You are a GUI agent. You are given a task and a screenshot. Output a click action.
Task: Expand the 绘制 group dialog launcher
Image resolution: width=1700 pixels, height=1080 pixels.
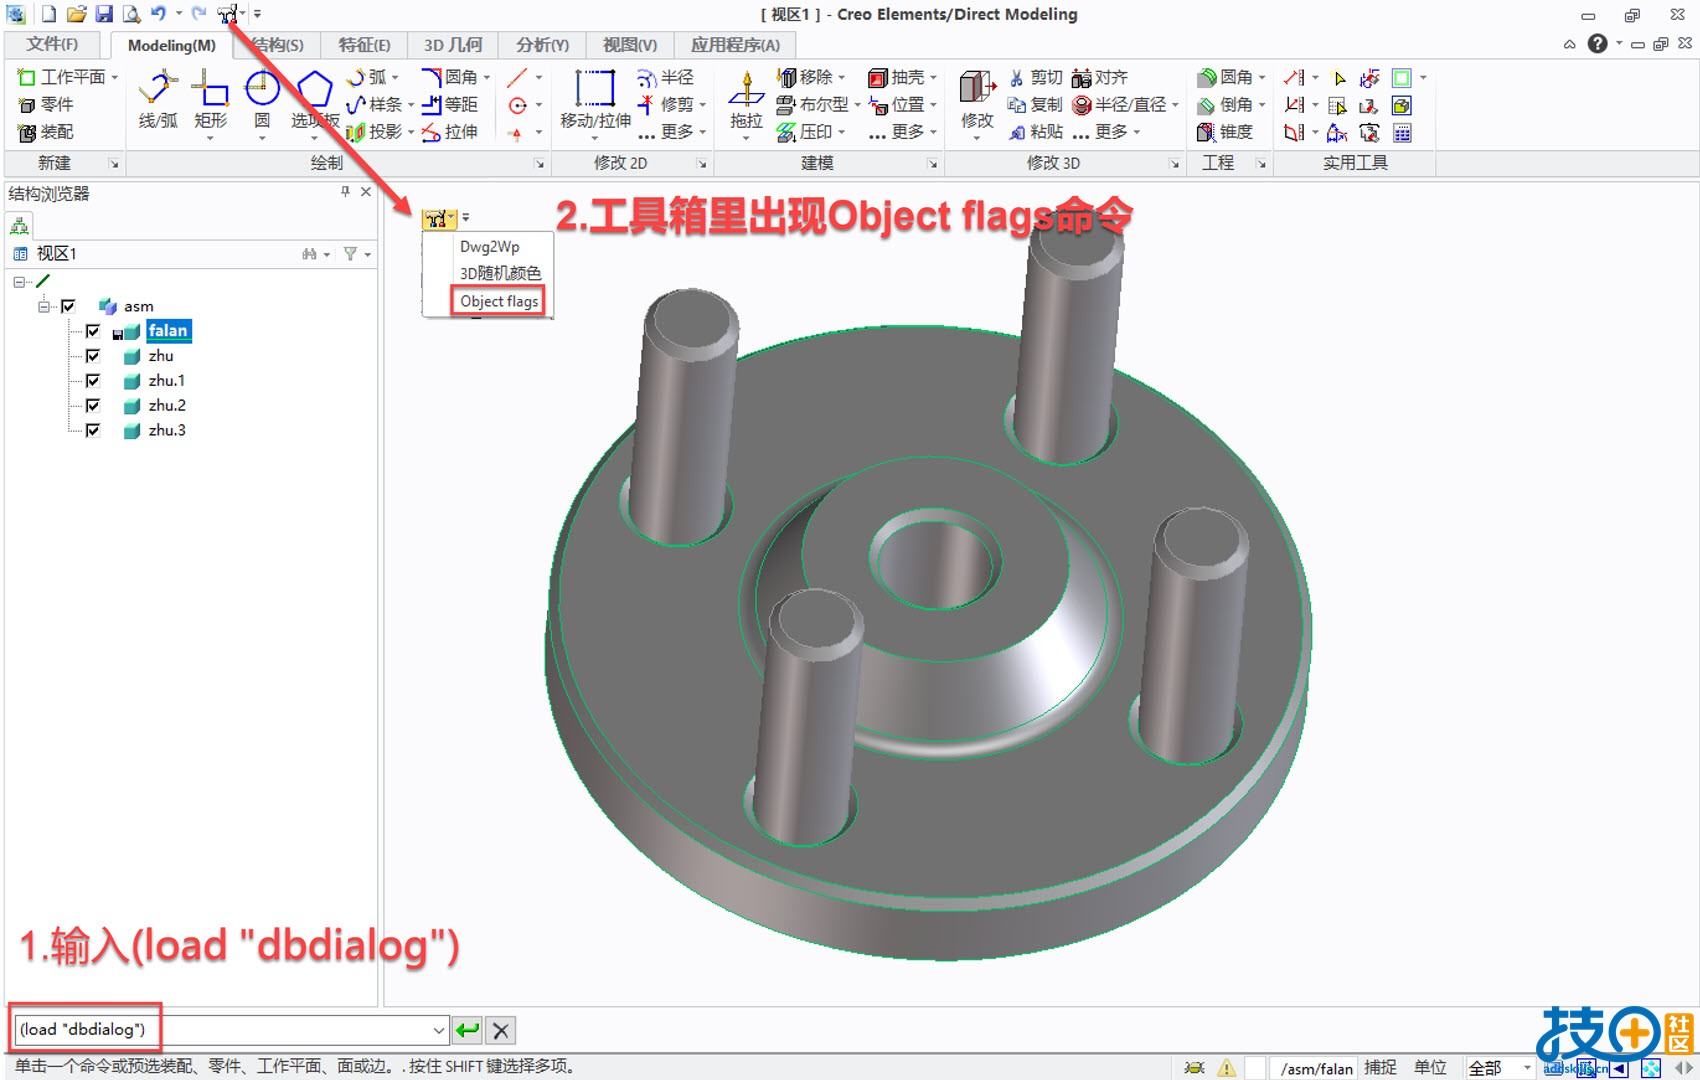click(x=540, y=163)
